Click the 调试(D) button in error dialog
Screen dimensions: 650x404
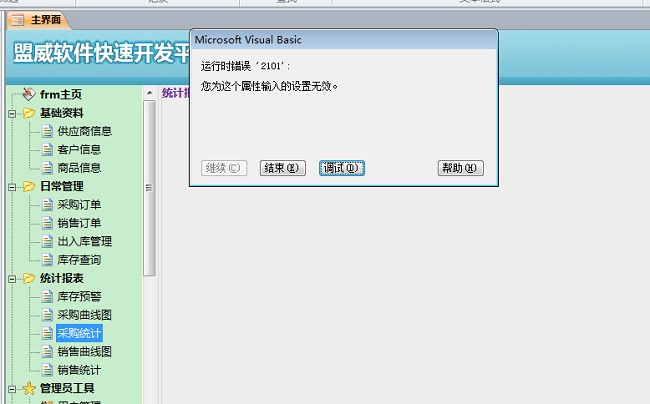pos(342,168)
